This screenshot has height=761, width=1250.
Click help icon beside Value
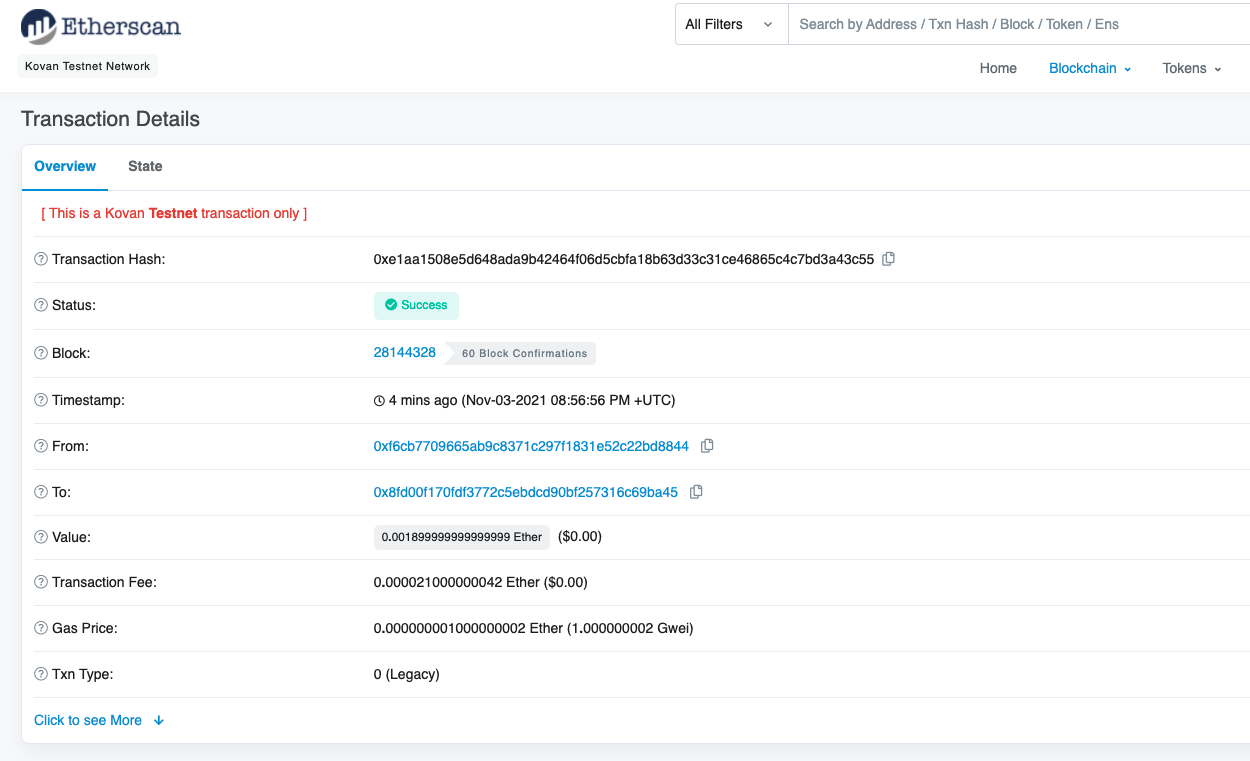(x=41, y=537)
